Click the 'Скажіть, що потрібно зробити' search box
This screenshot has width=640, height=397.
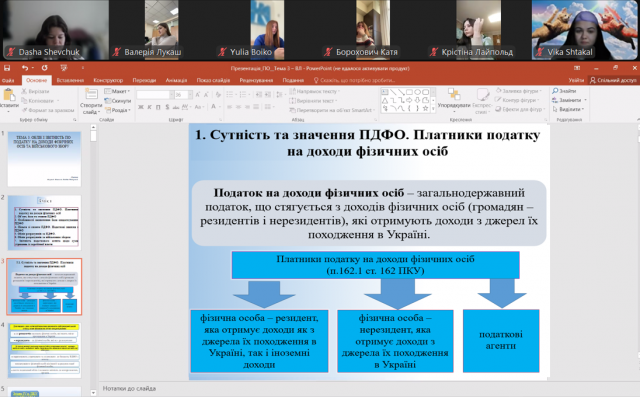(x=354, y=80)
